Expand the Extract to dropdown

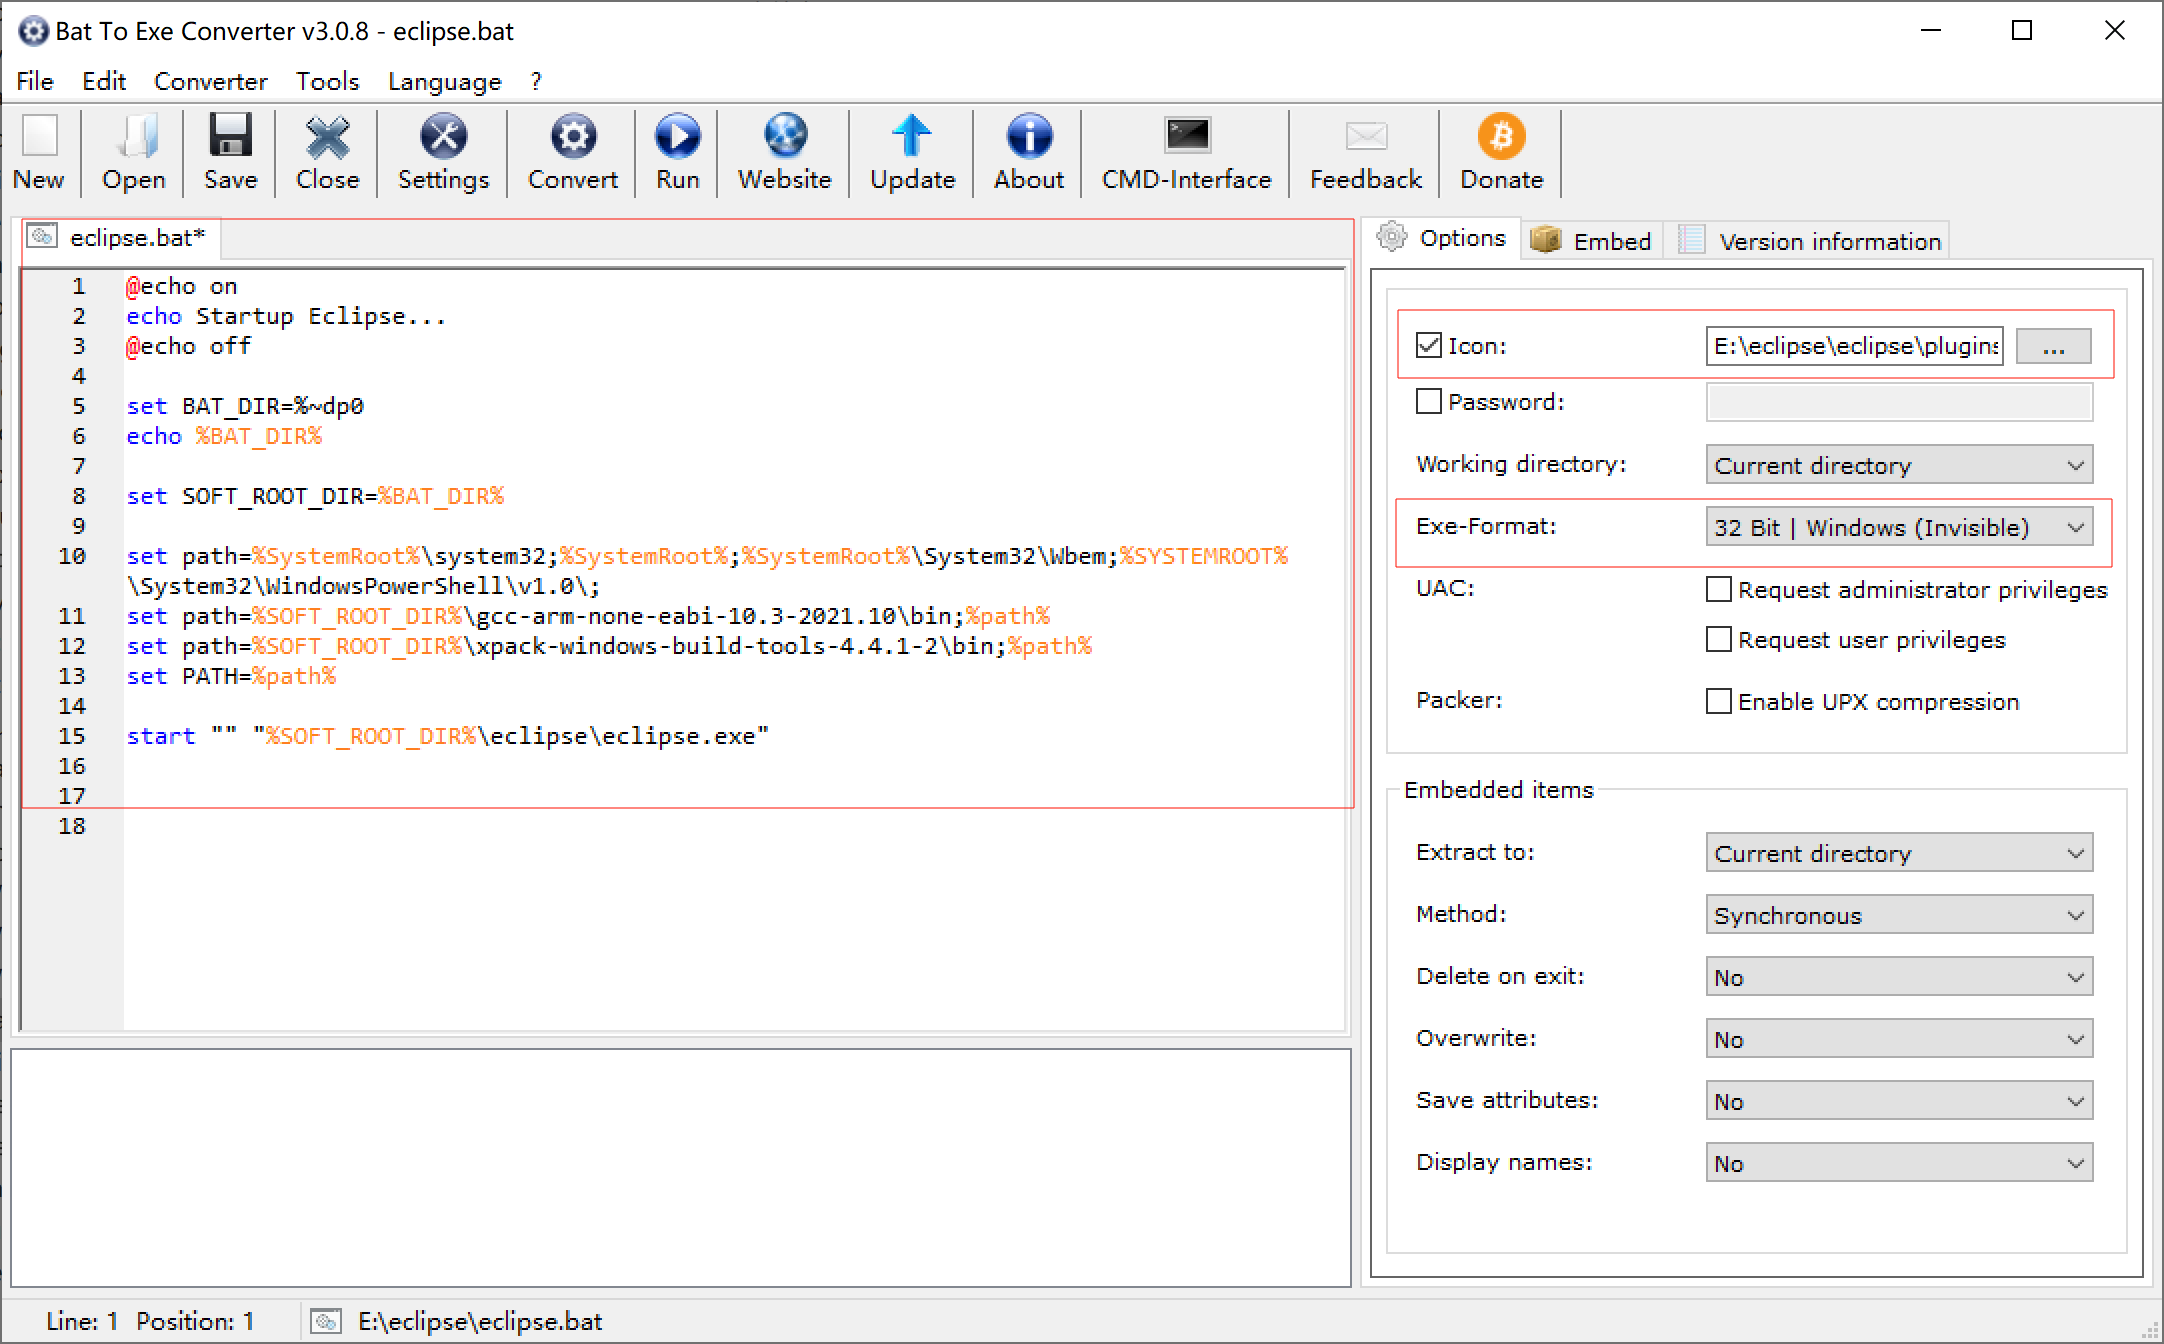coord(1898,853)
